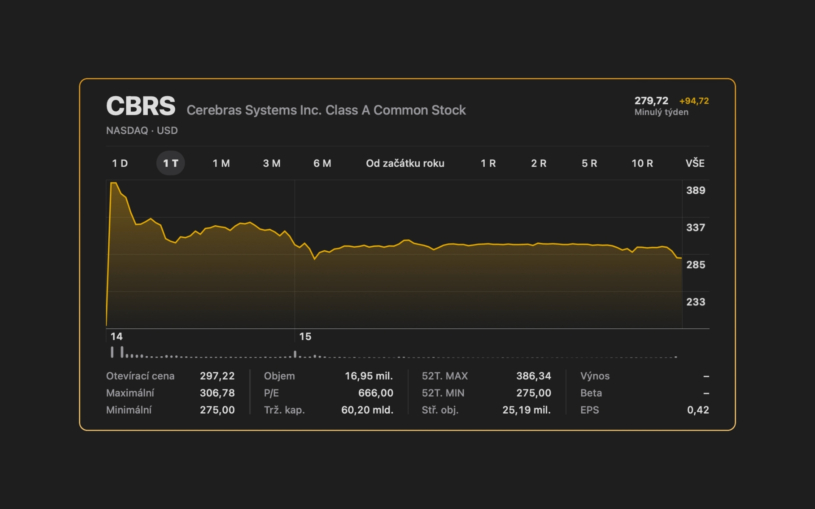Click the Cerebras Systems company name
The width and height of the screenshot is (815, 509).
[326, 110]
